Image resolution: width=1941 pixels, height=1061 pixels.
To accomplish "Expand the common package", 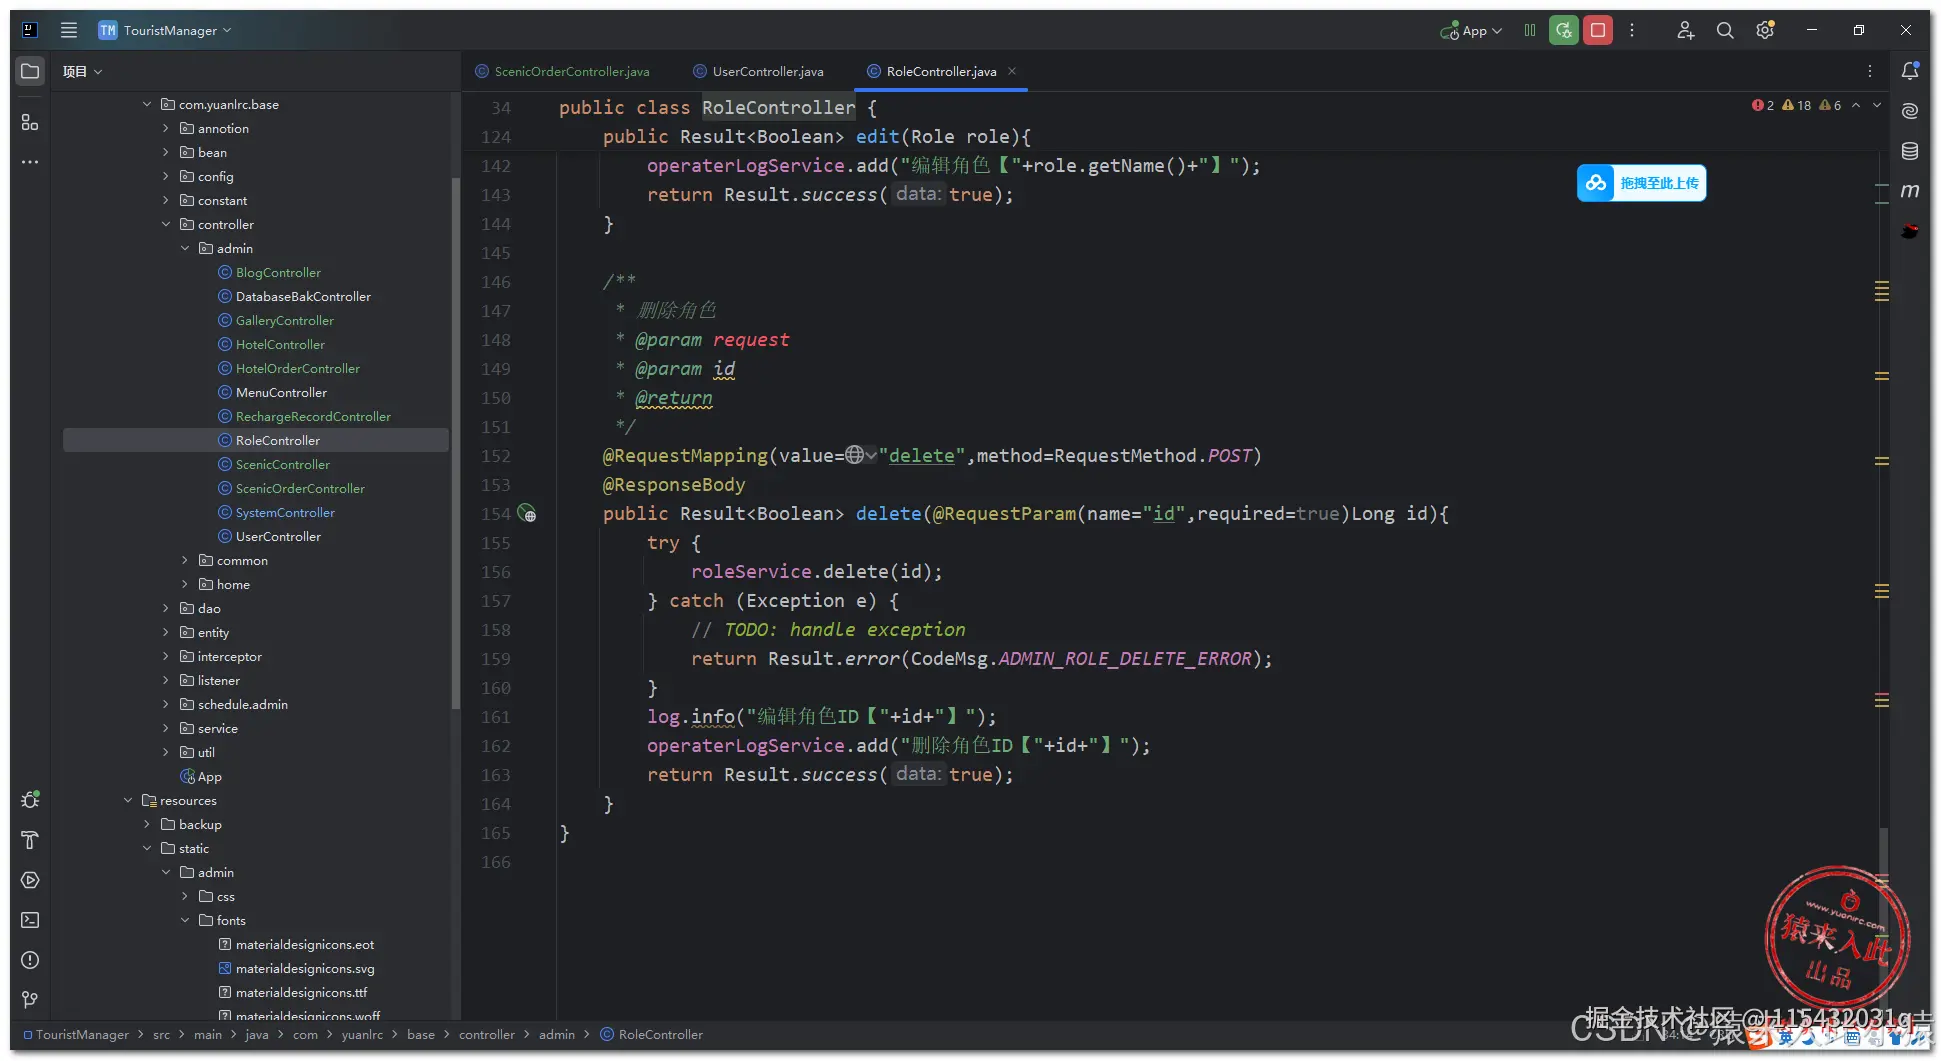I will click(185, 560).
